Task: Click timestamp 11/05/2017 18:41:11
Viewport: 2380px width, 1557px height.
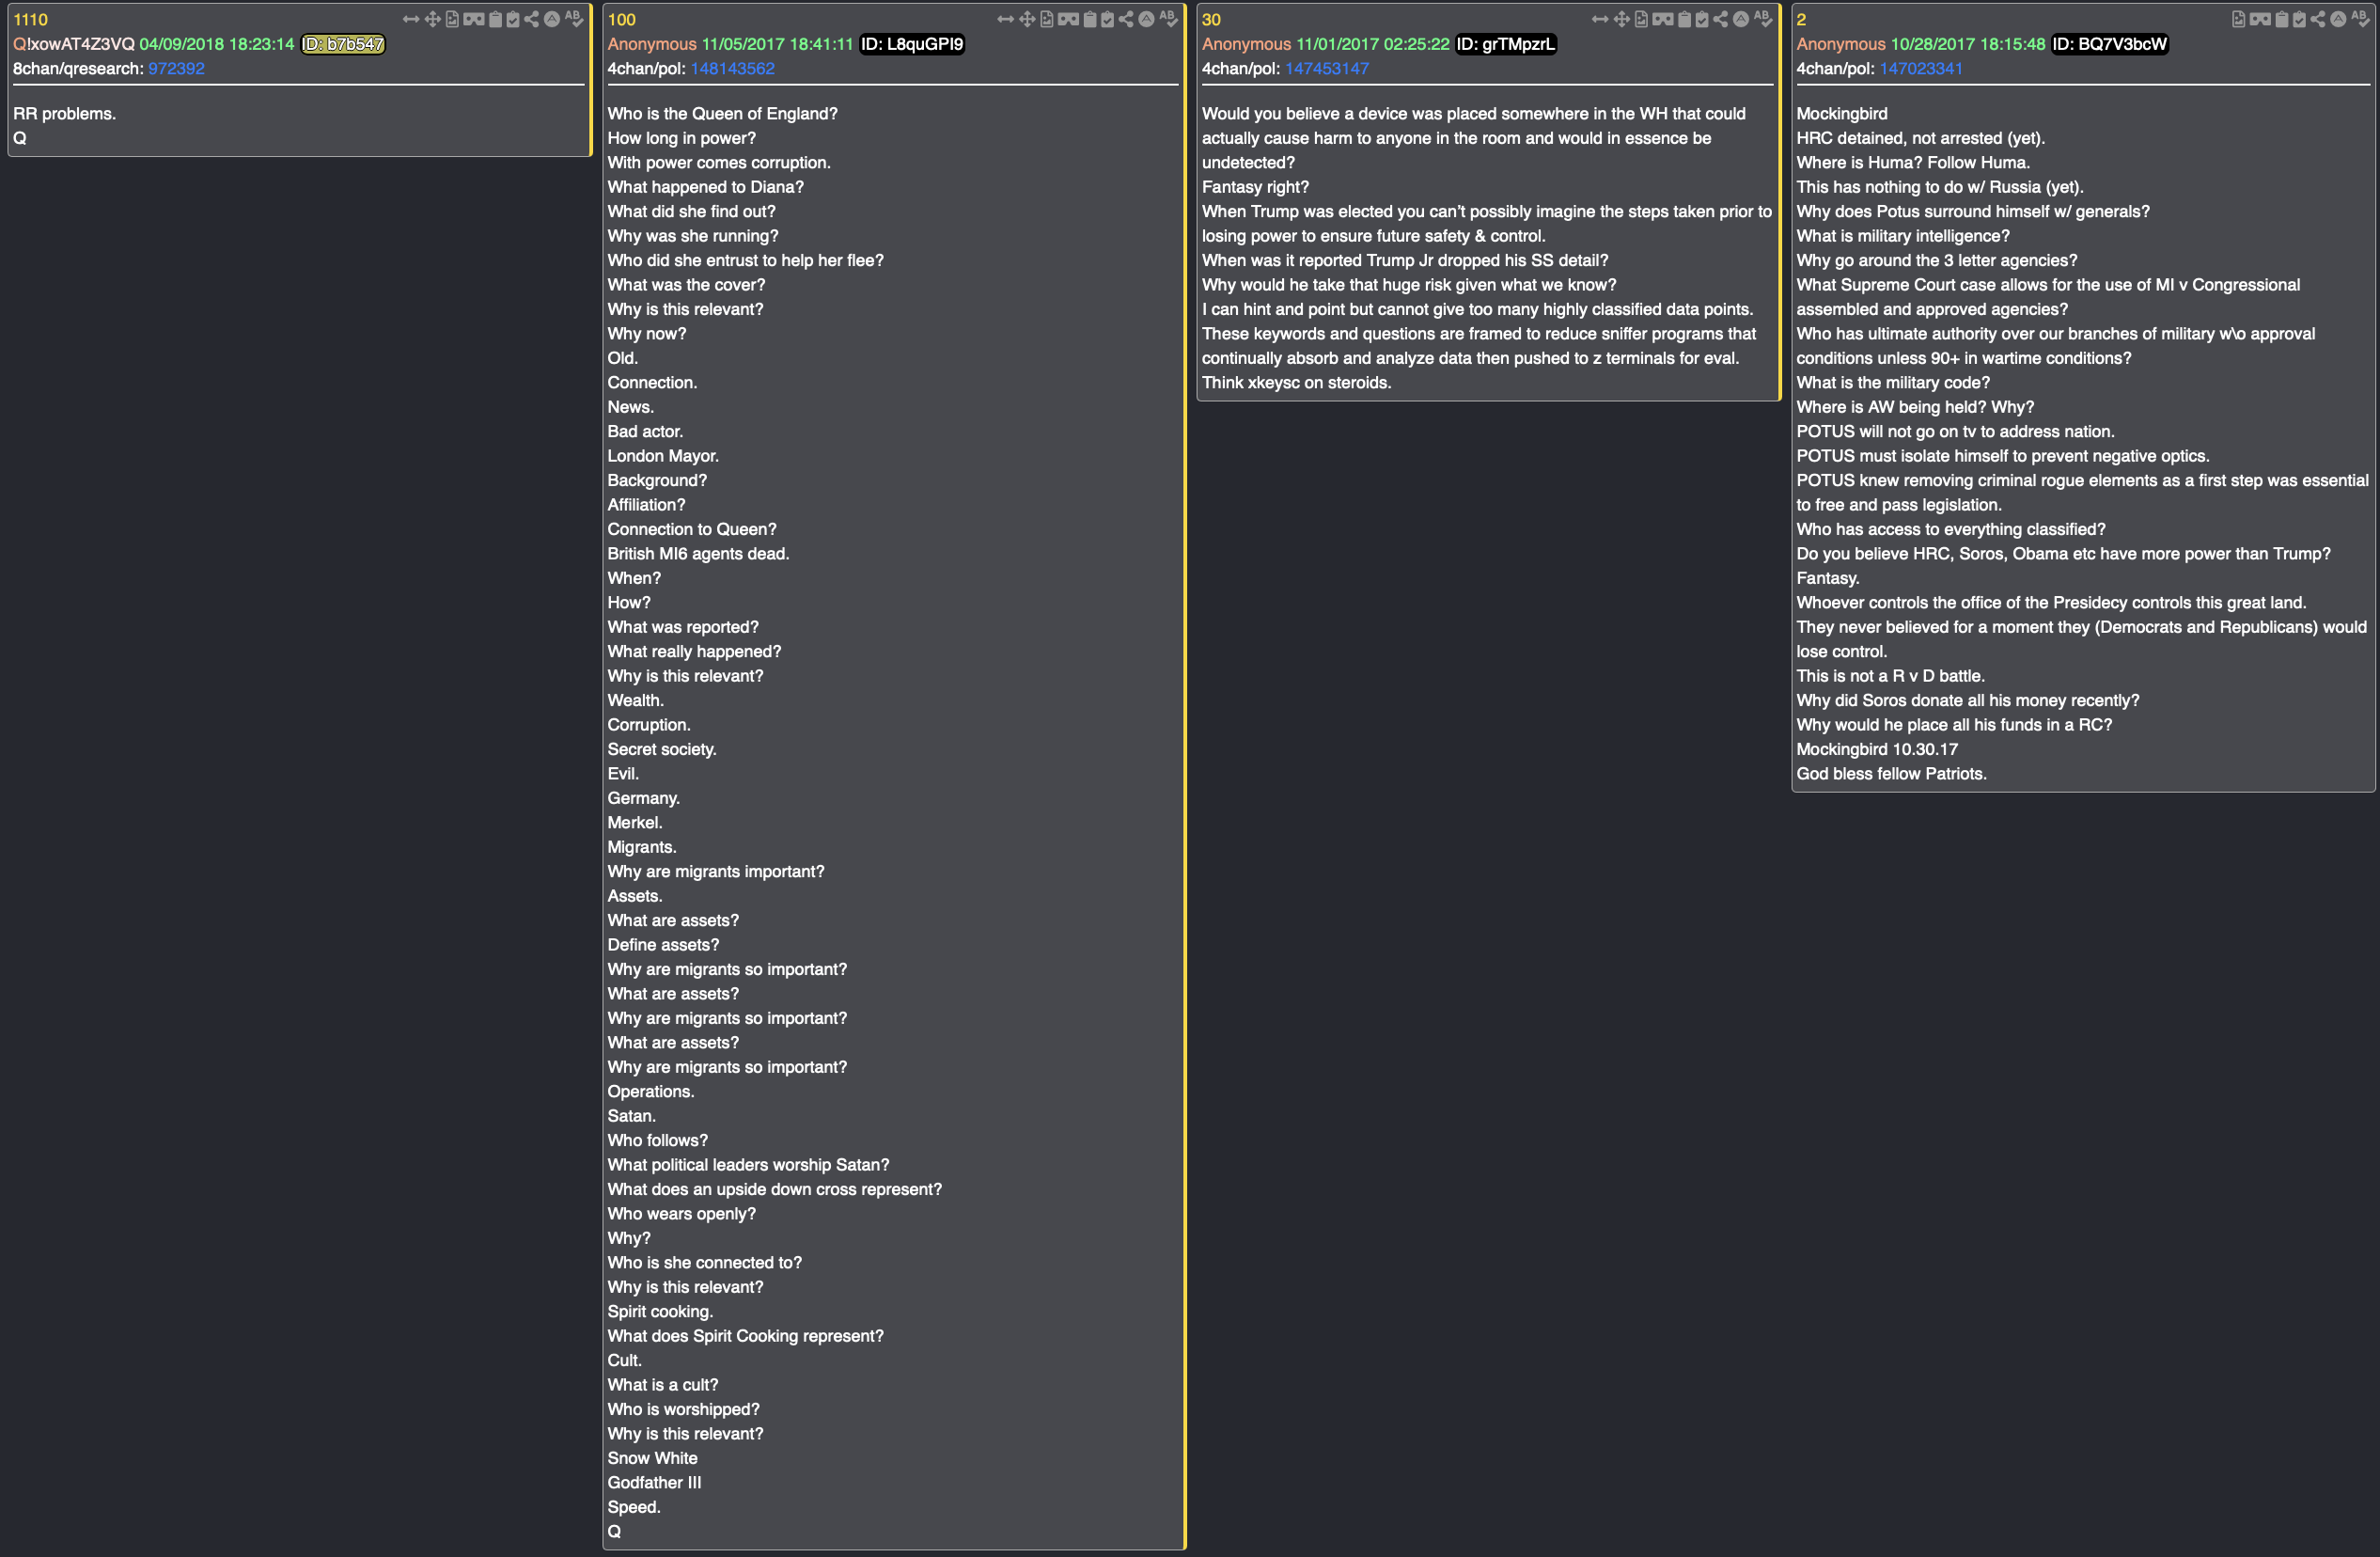Action: [x=777, y=44]
